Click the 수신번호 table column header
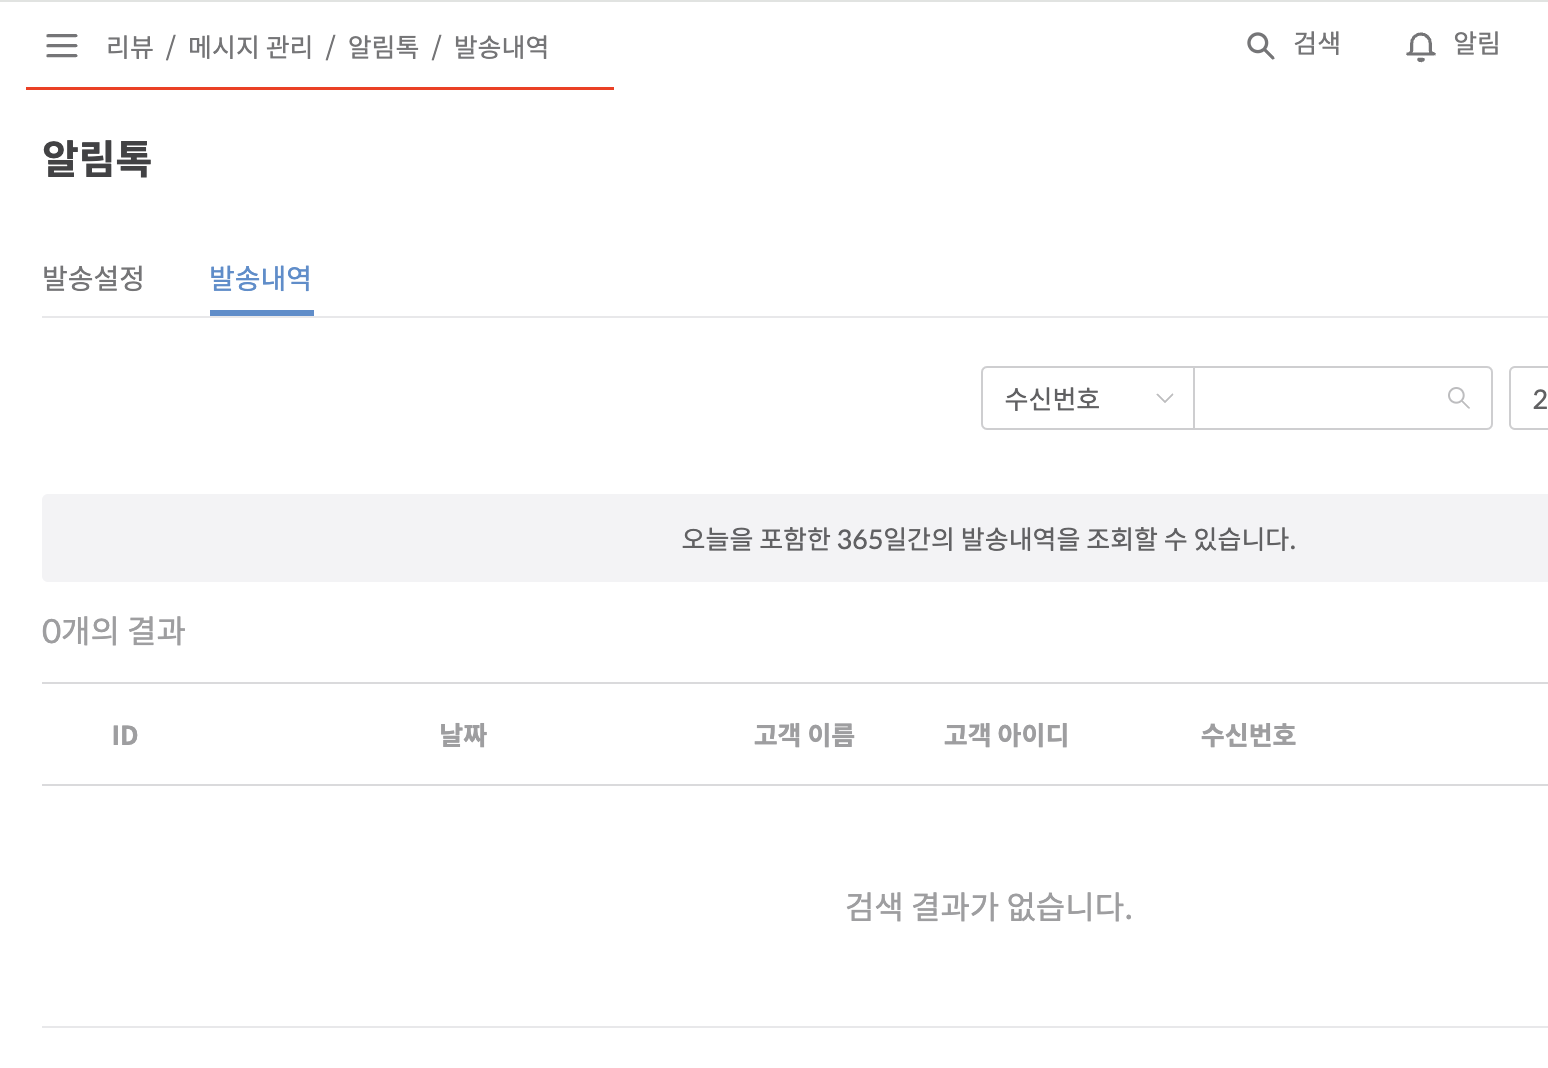The height and width of the screenshot is (1068, 1548). click(1248, 736)
